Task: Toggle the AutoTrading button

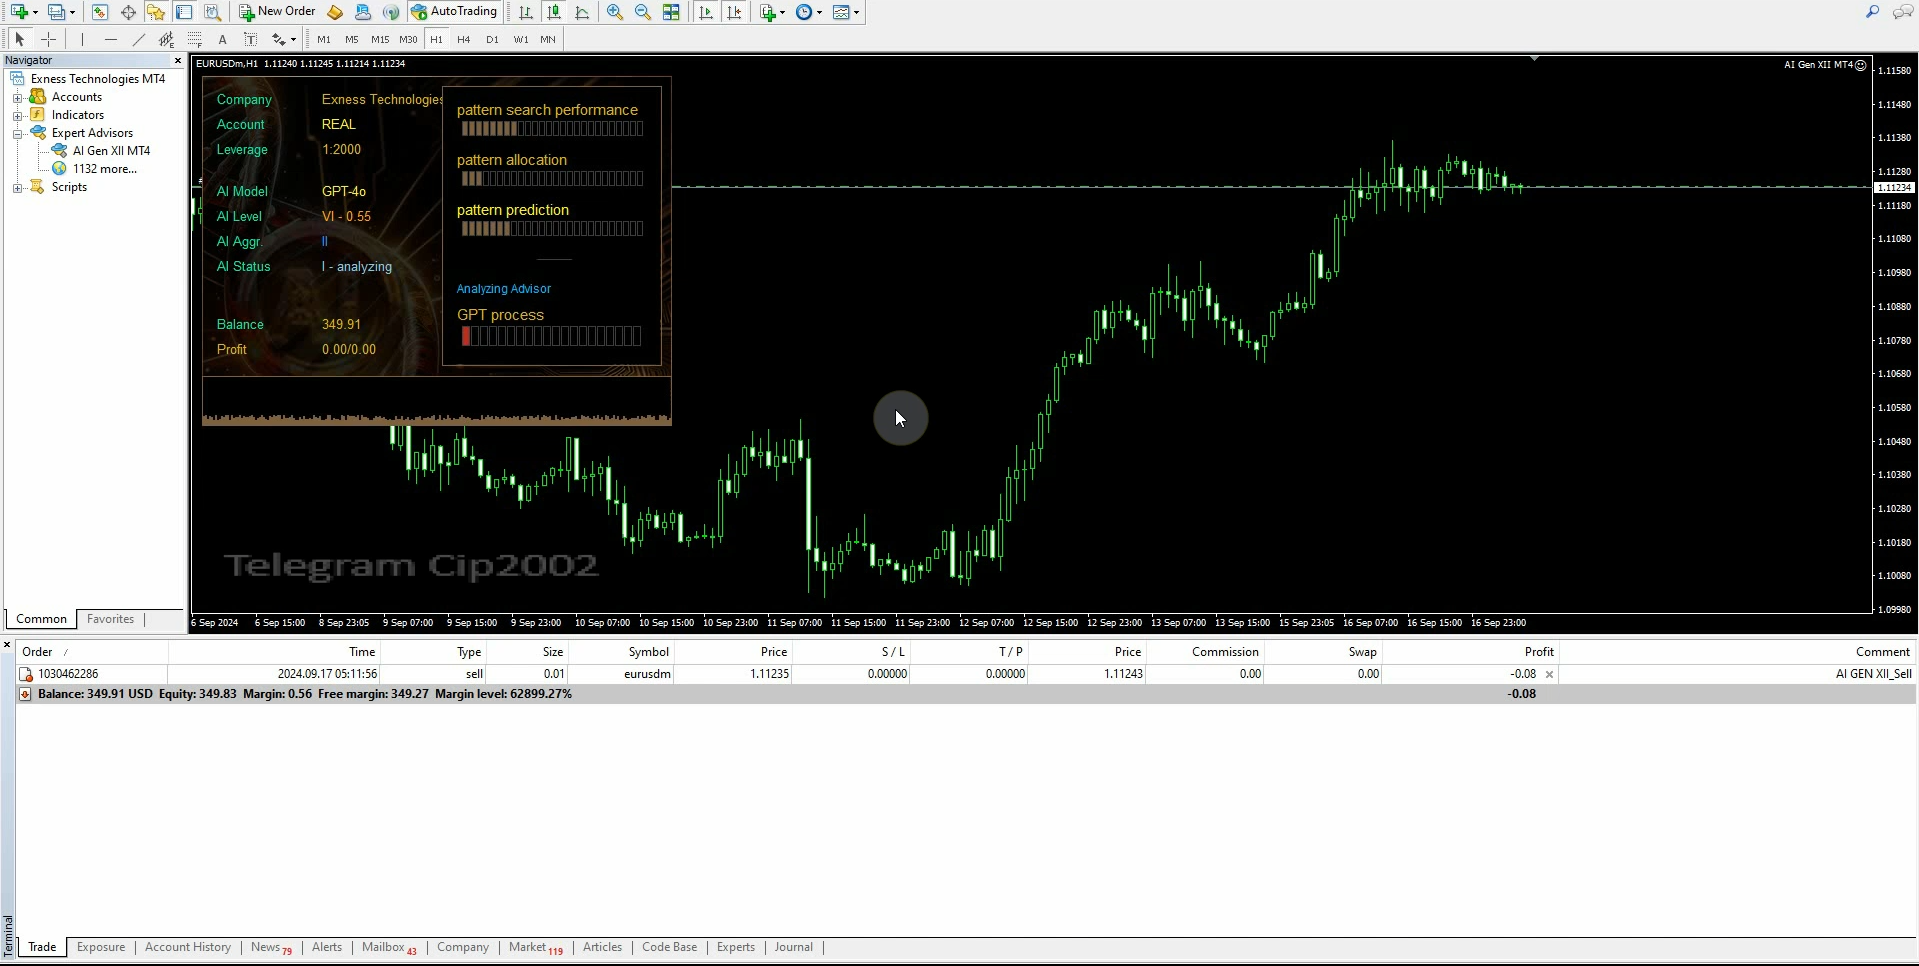Action: click(454, 12)
